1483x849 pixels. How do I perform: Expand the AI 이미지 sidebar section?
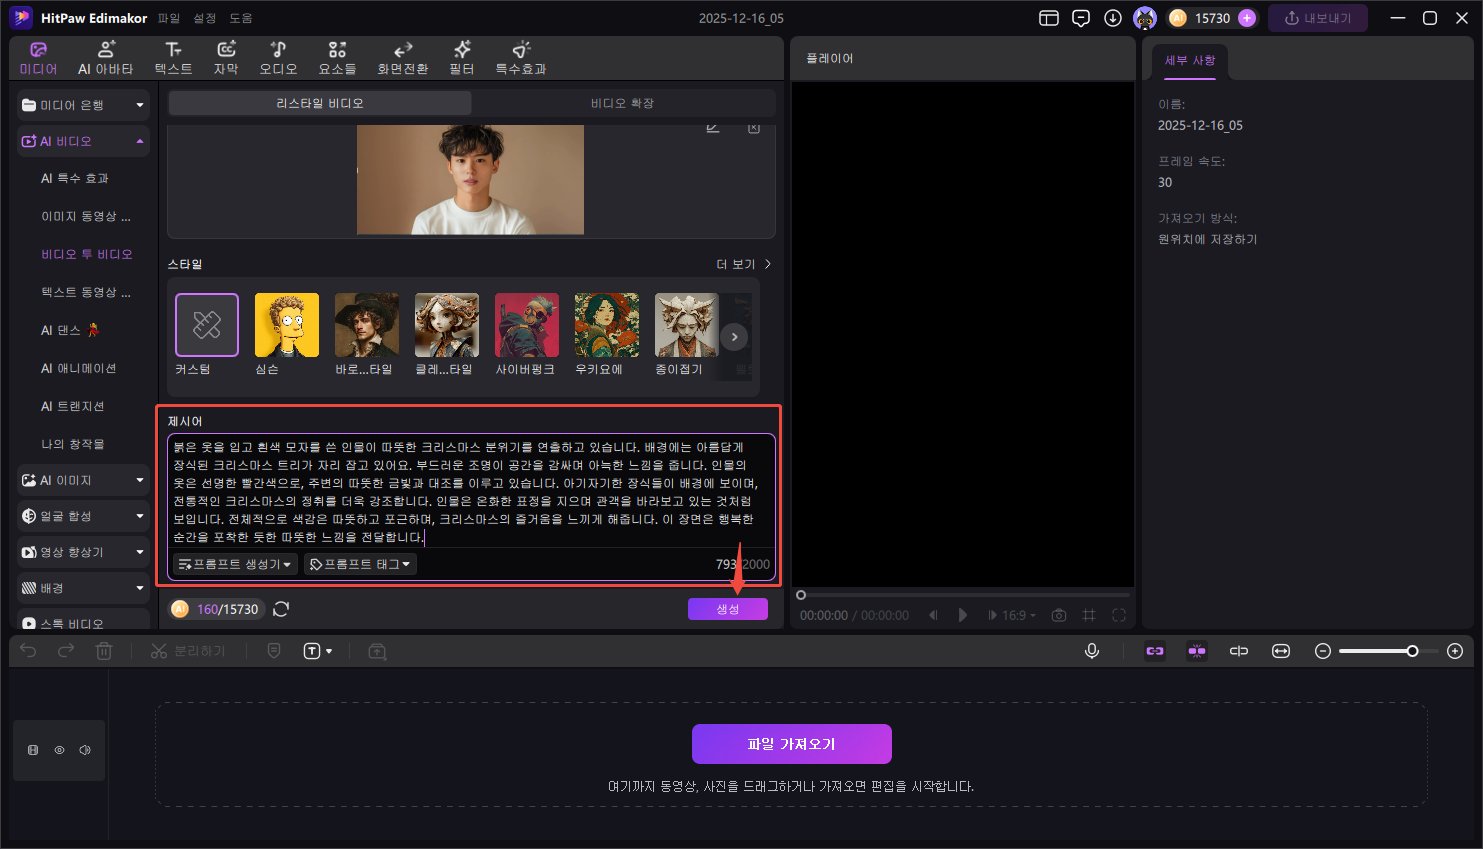click(x=83, y=480)
